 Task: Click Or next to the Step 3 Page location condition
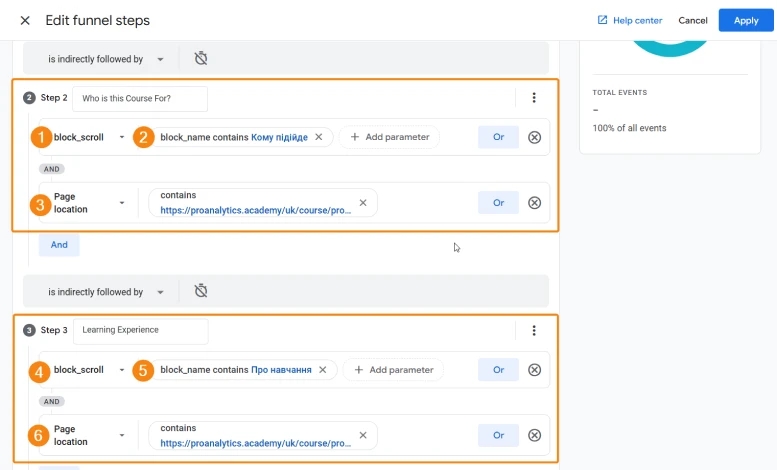click(498, 435)
